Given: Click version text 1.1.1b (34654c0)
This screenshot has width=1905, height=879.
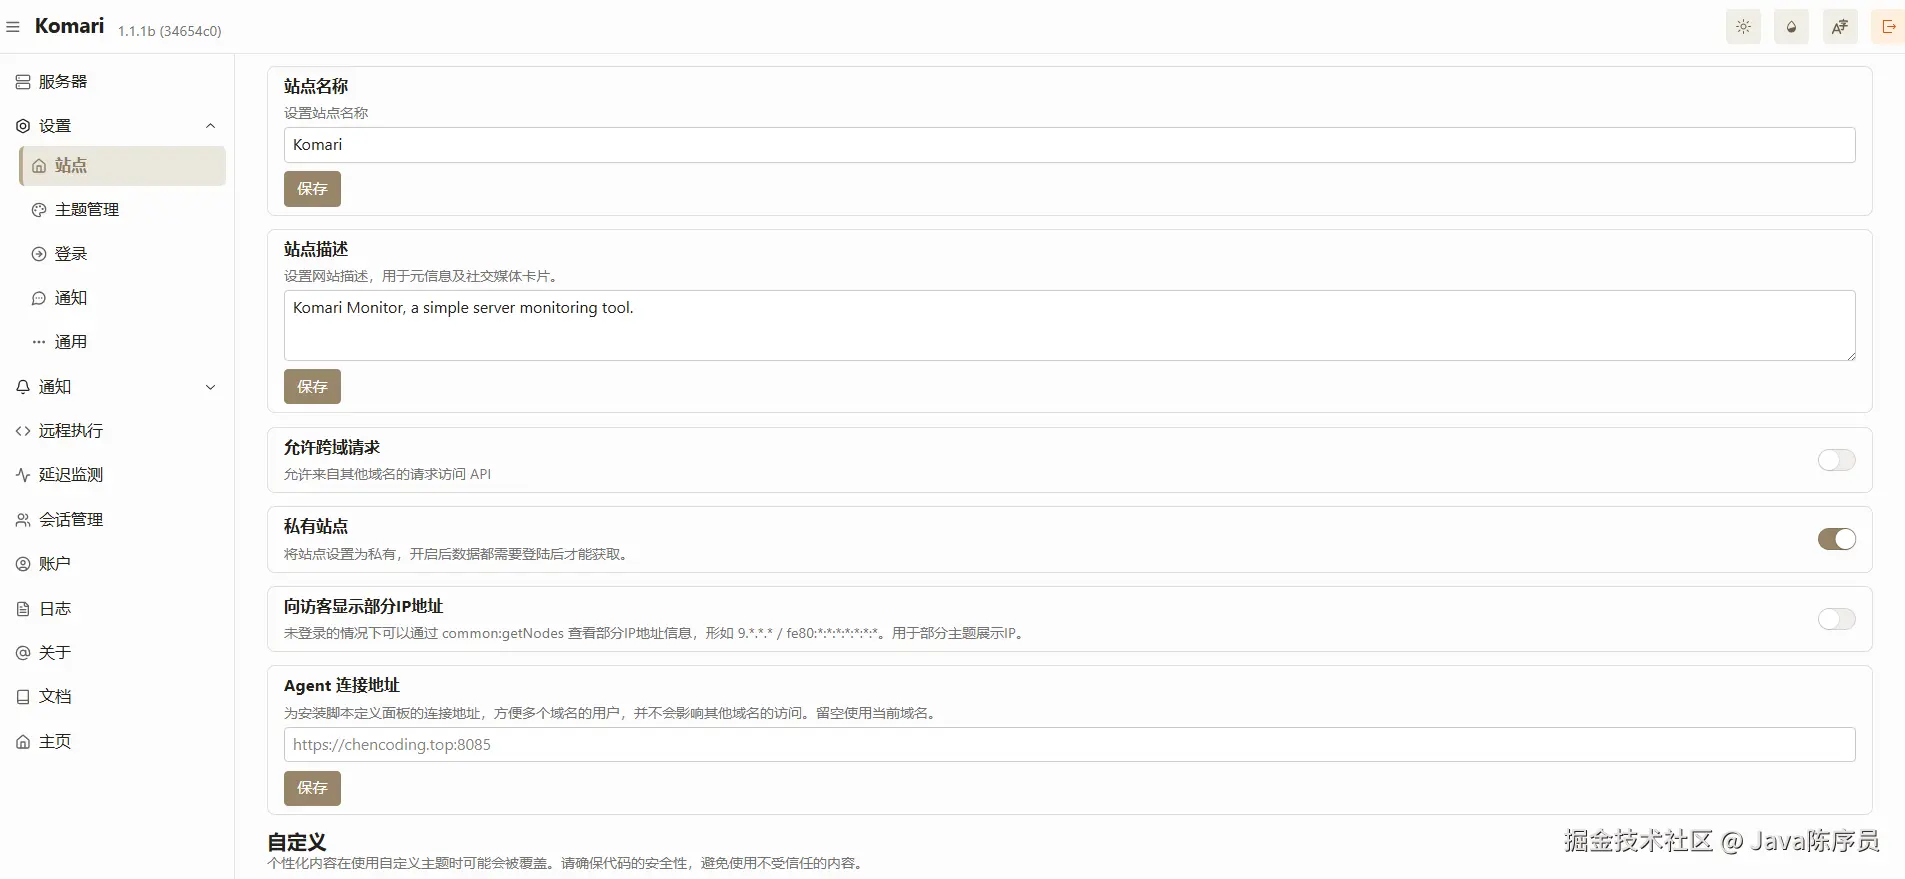Looking at the screenshot, I should pyautogui.click(x=169, y=31).
